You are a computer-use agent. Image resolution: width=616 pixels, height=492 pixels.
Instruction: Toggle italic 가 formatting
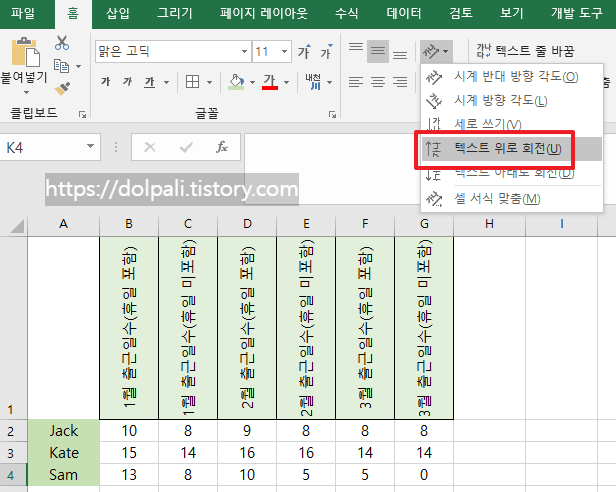[127, 82]
